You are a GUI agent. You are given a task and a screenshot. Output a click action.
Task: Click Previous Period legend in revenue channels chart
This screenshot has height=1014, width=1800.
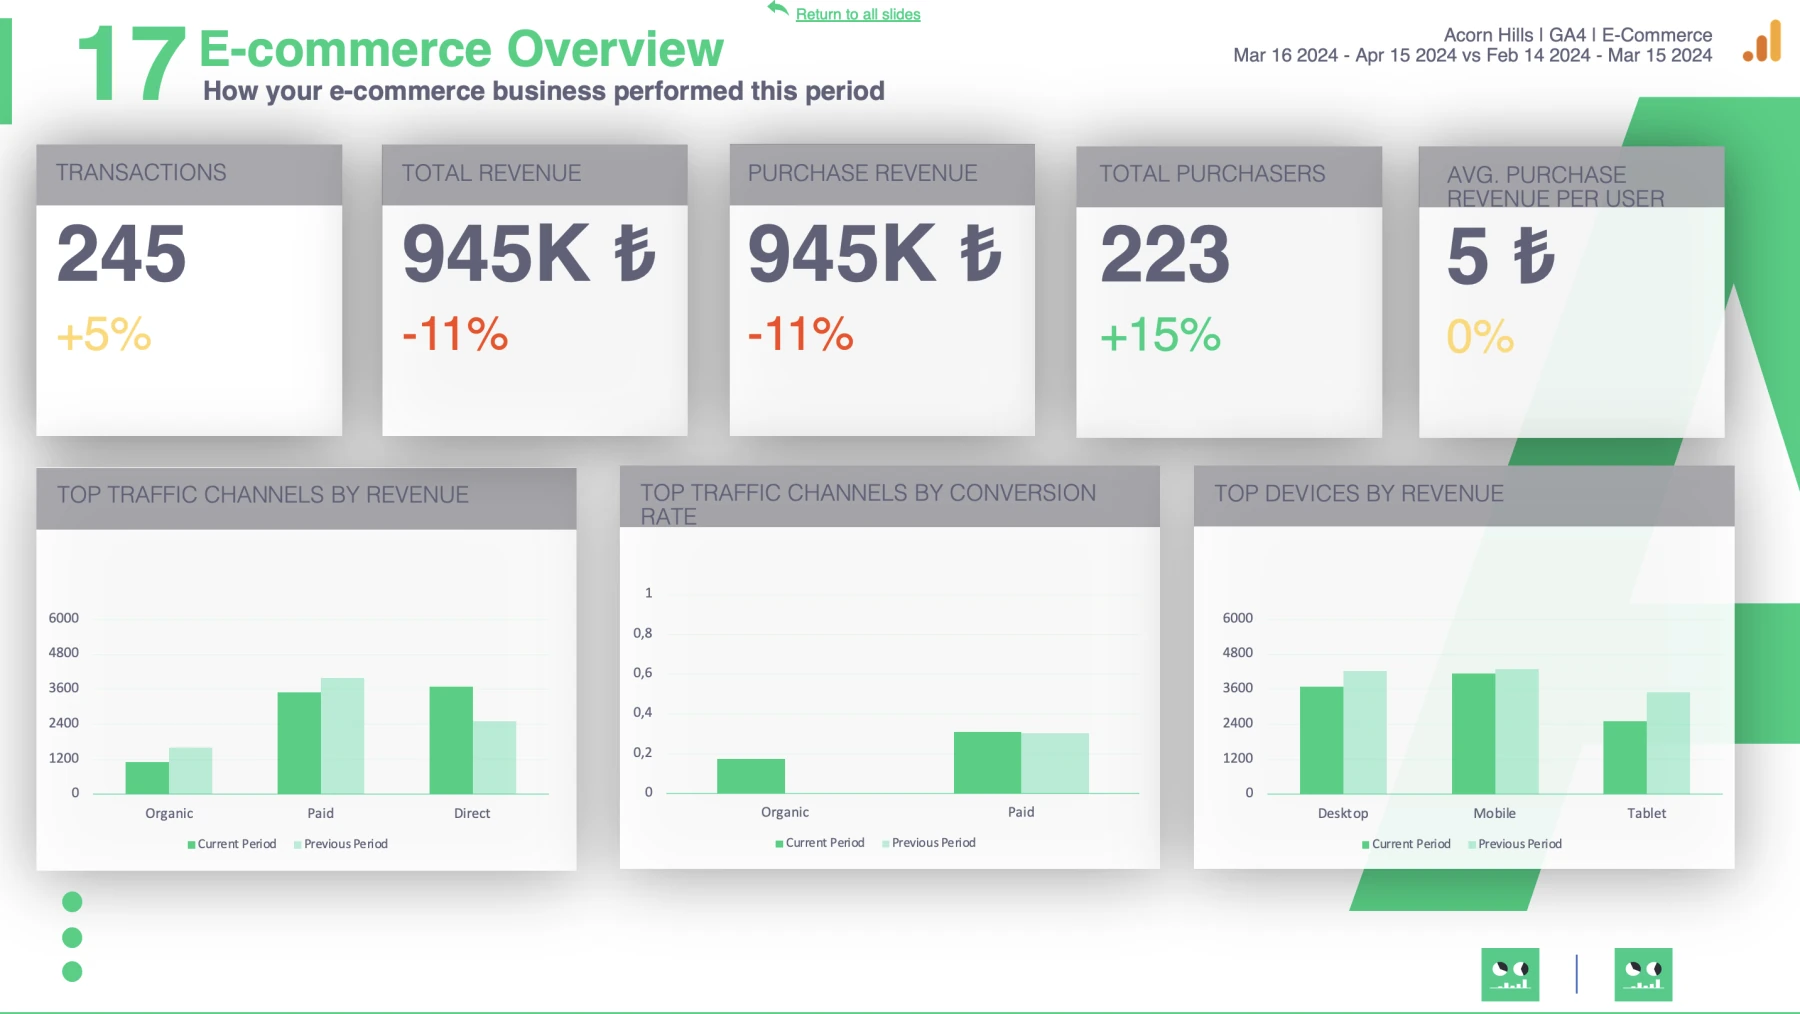pos(341,844)
